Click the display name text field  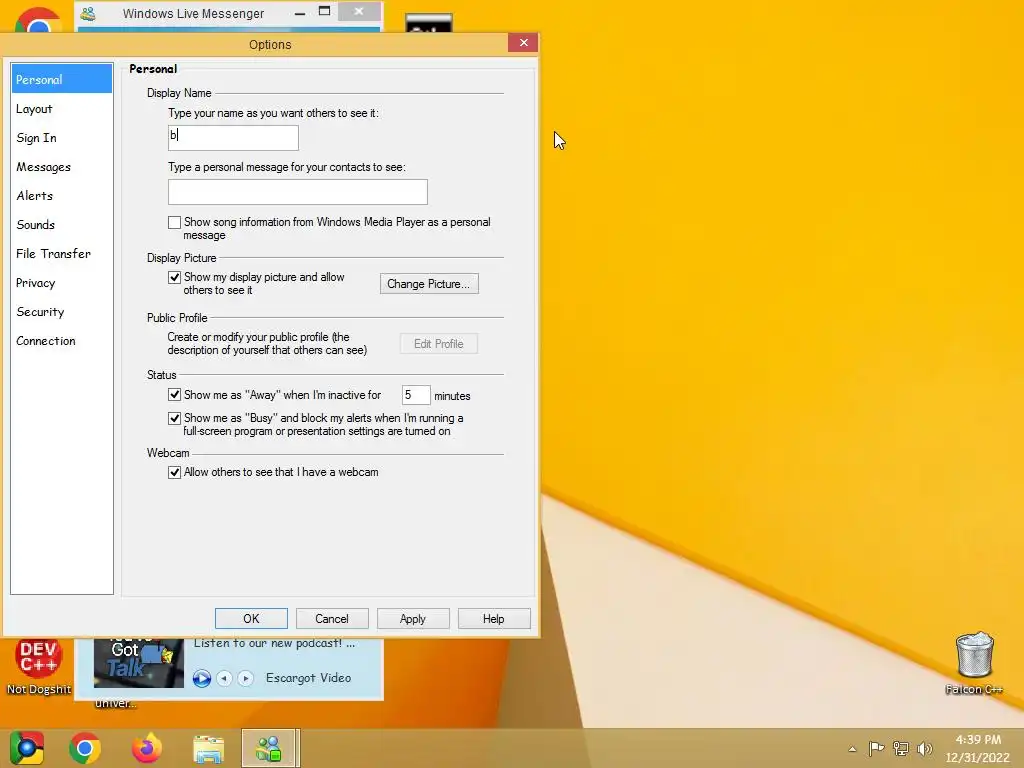point(233,138)
